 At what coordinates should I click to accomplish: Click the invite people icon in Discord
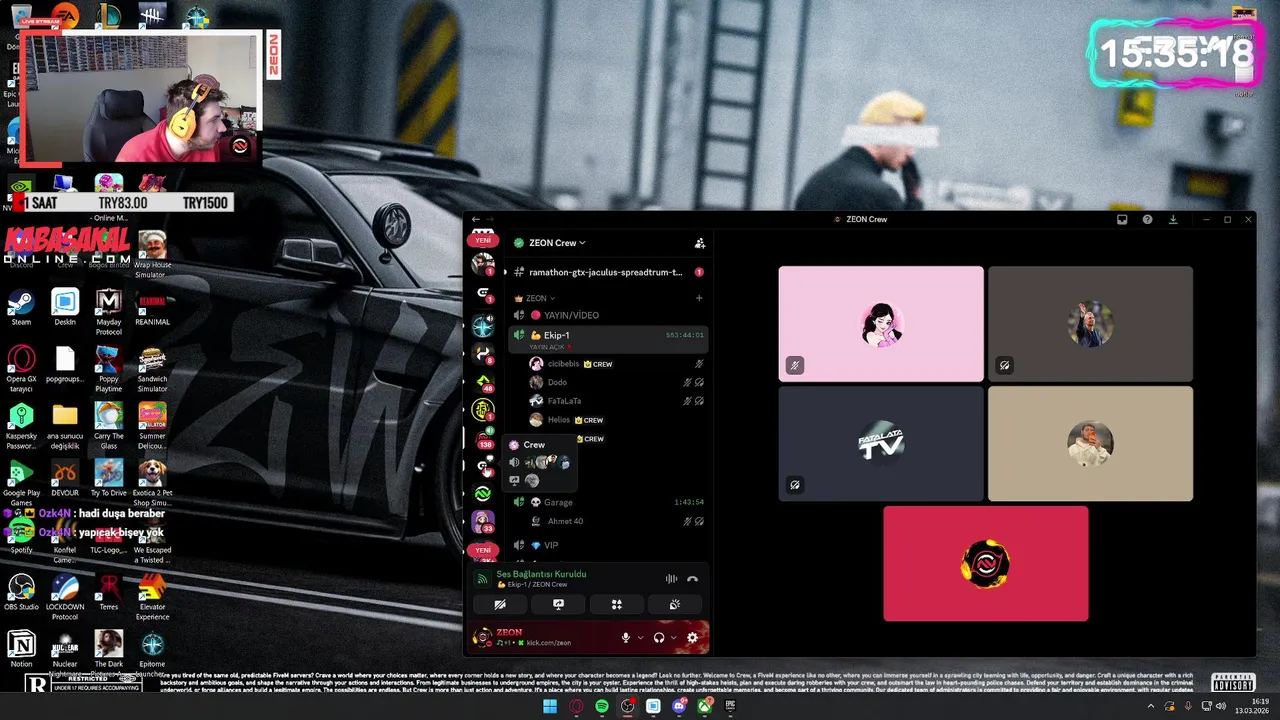coord(699,243)
